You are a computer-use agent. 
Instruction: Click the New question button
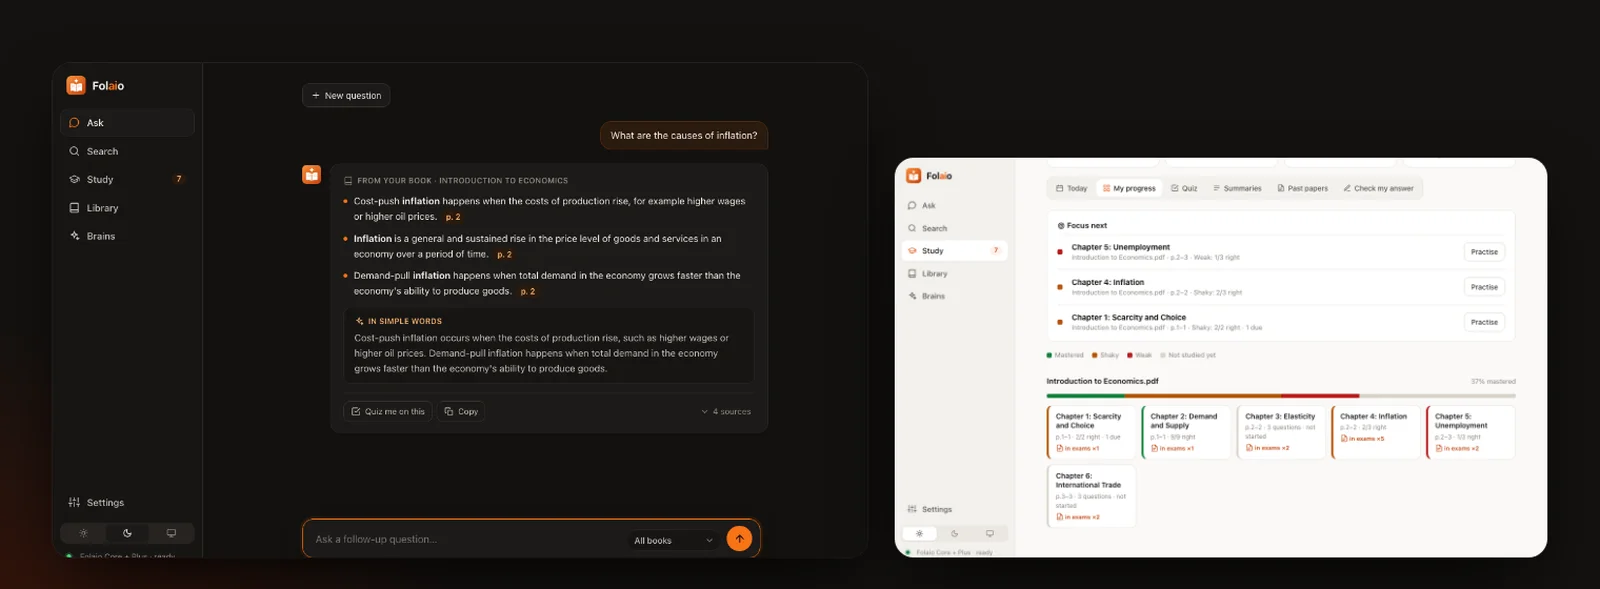[346, 95]
